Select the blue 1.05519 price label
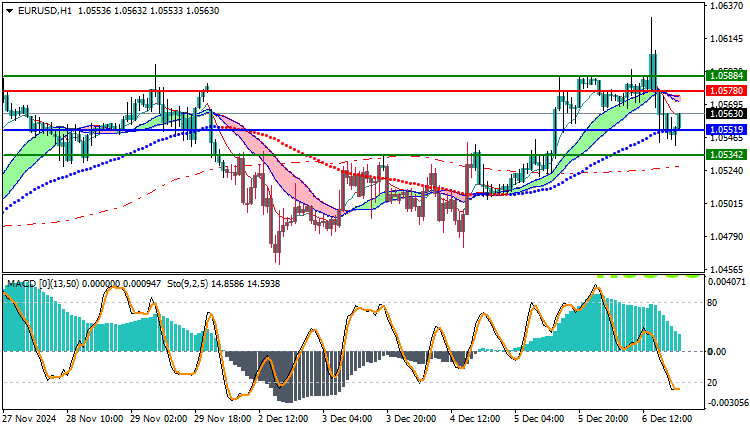The image size is (750, 430). pyautogui.click(x=726, y=130)
